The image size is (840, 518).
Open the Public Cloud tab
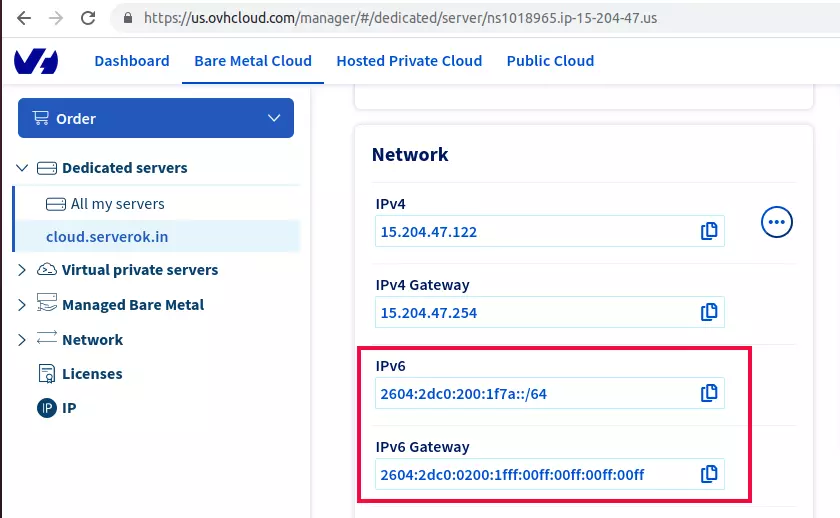coord(550,61)
